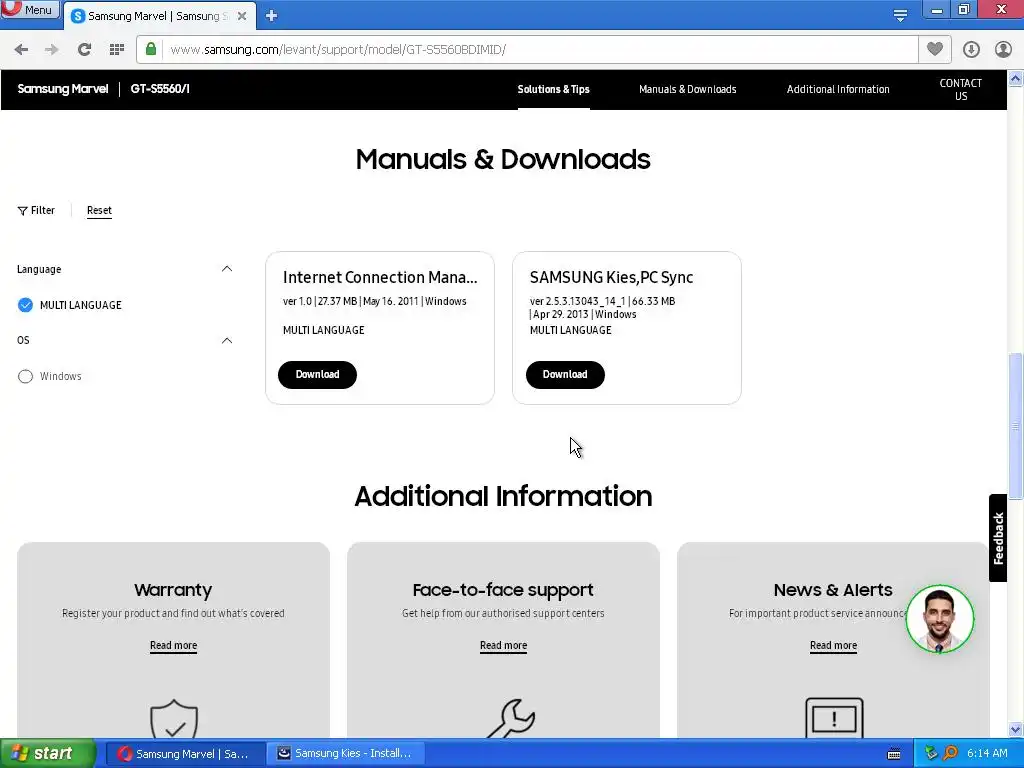Download Internet Connection Manager

coord(317,375)
